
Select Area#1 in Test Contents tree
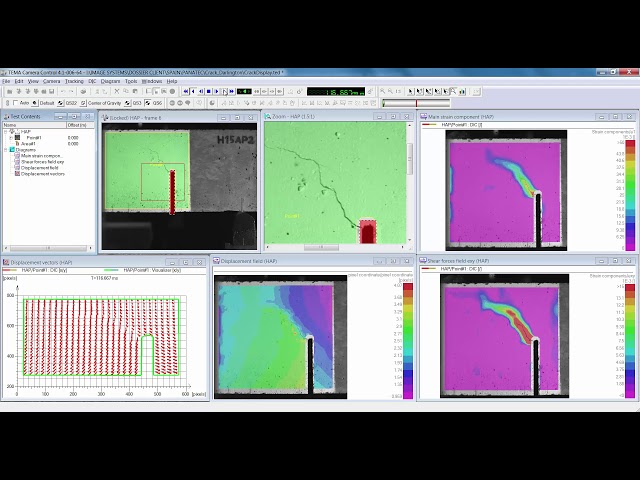click(29, 144)
